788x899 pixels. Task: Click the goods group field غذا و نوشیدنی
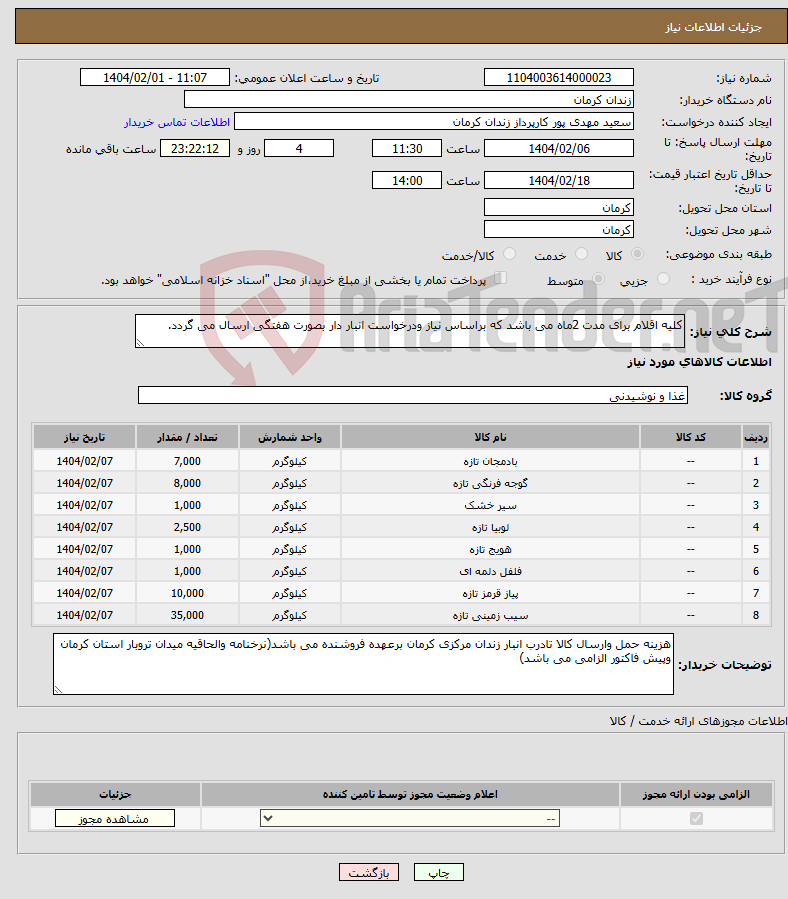[413, 395]
